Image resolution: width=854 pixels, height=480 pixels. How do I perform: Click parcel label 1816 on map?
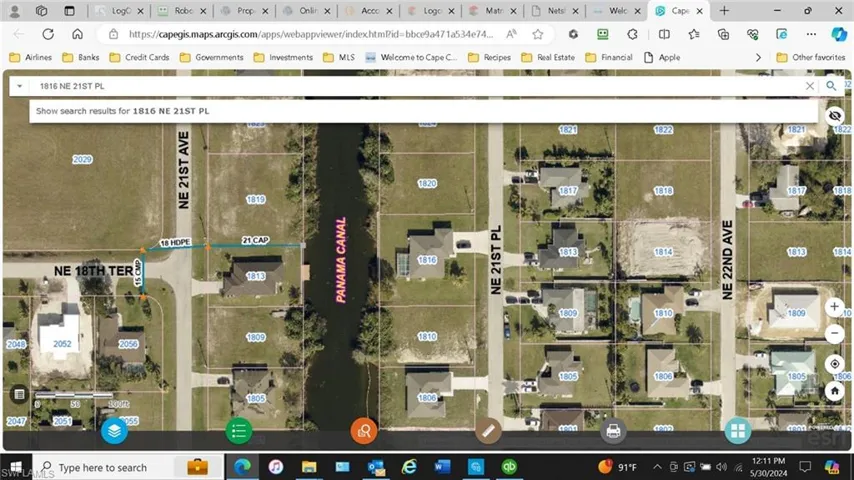(x=427, y=260)
